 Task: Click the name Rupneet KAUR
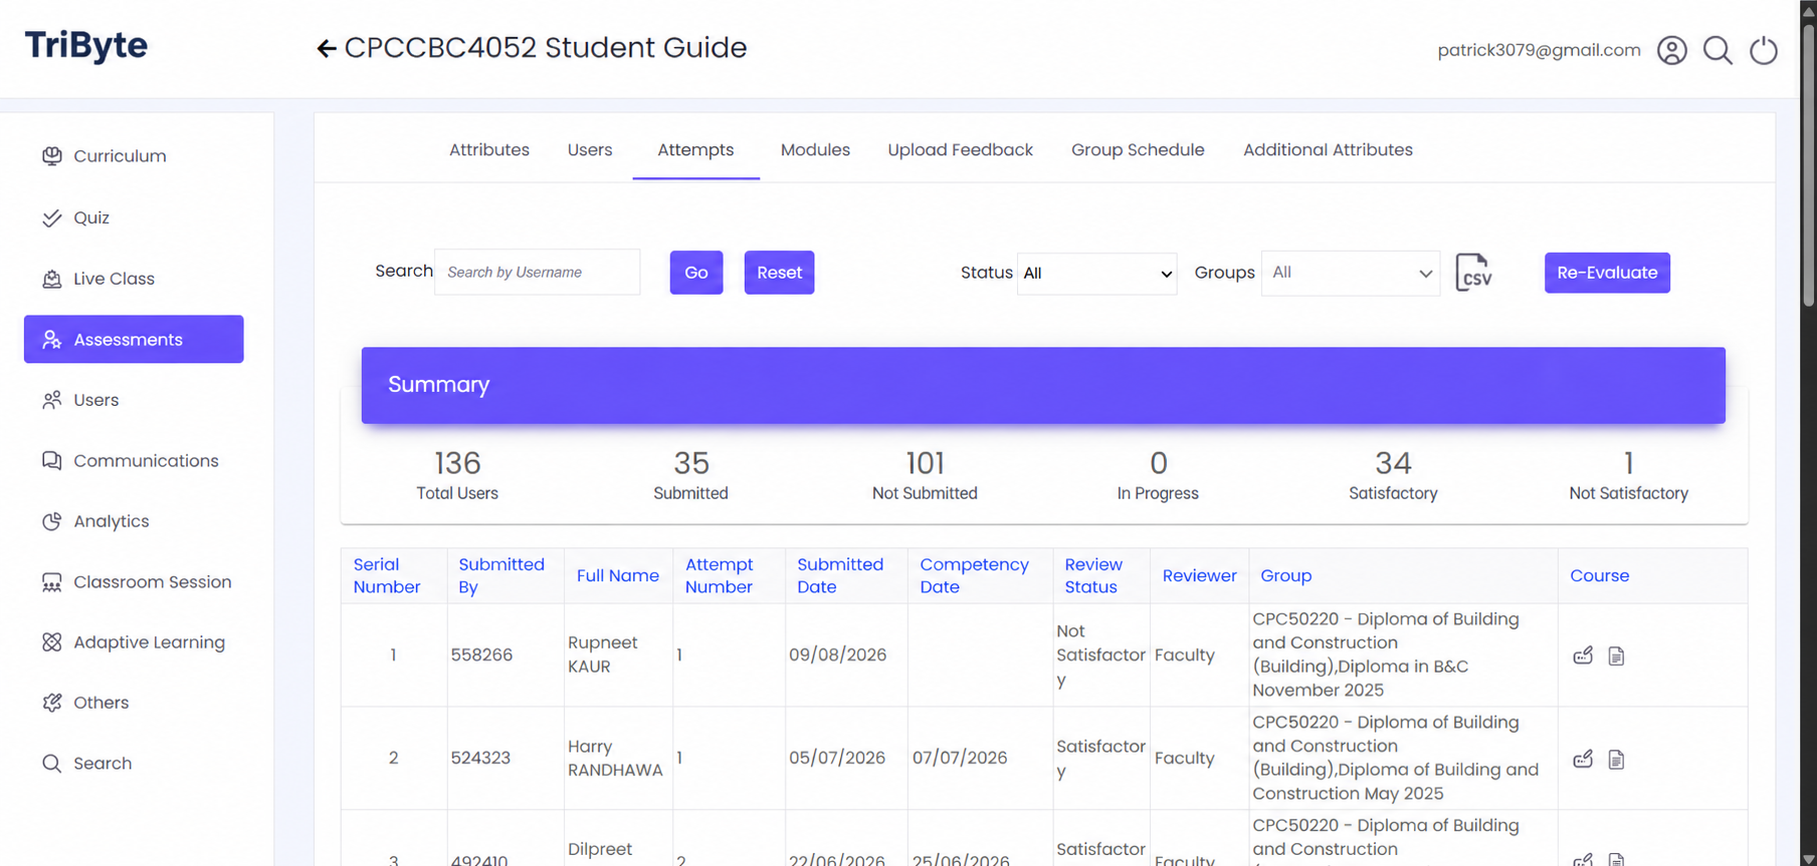click(x=602, y=655)
